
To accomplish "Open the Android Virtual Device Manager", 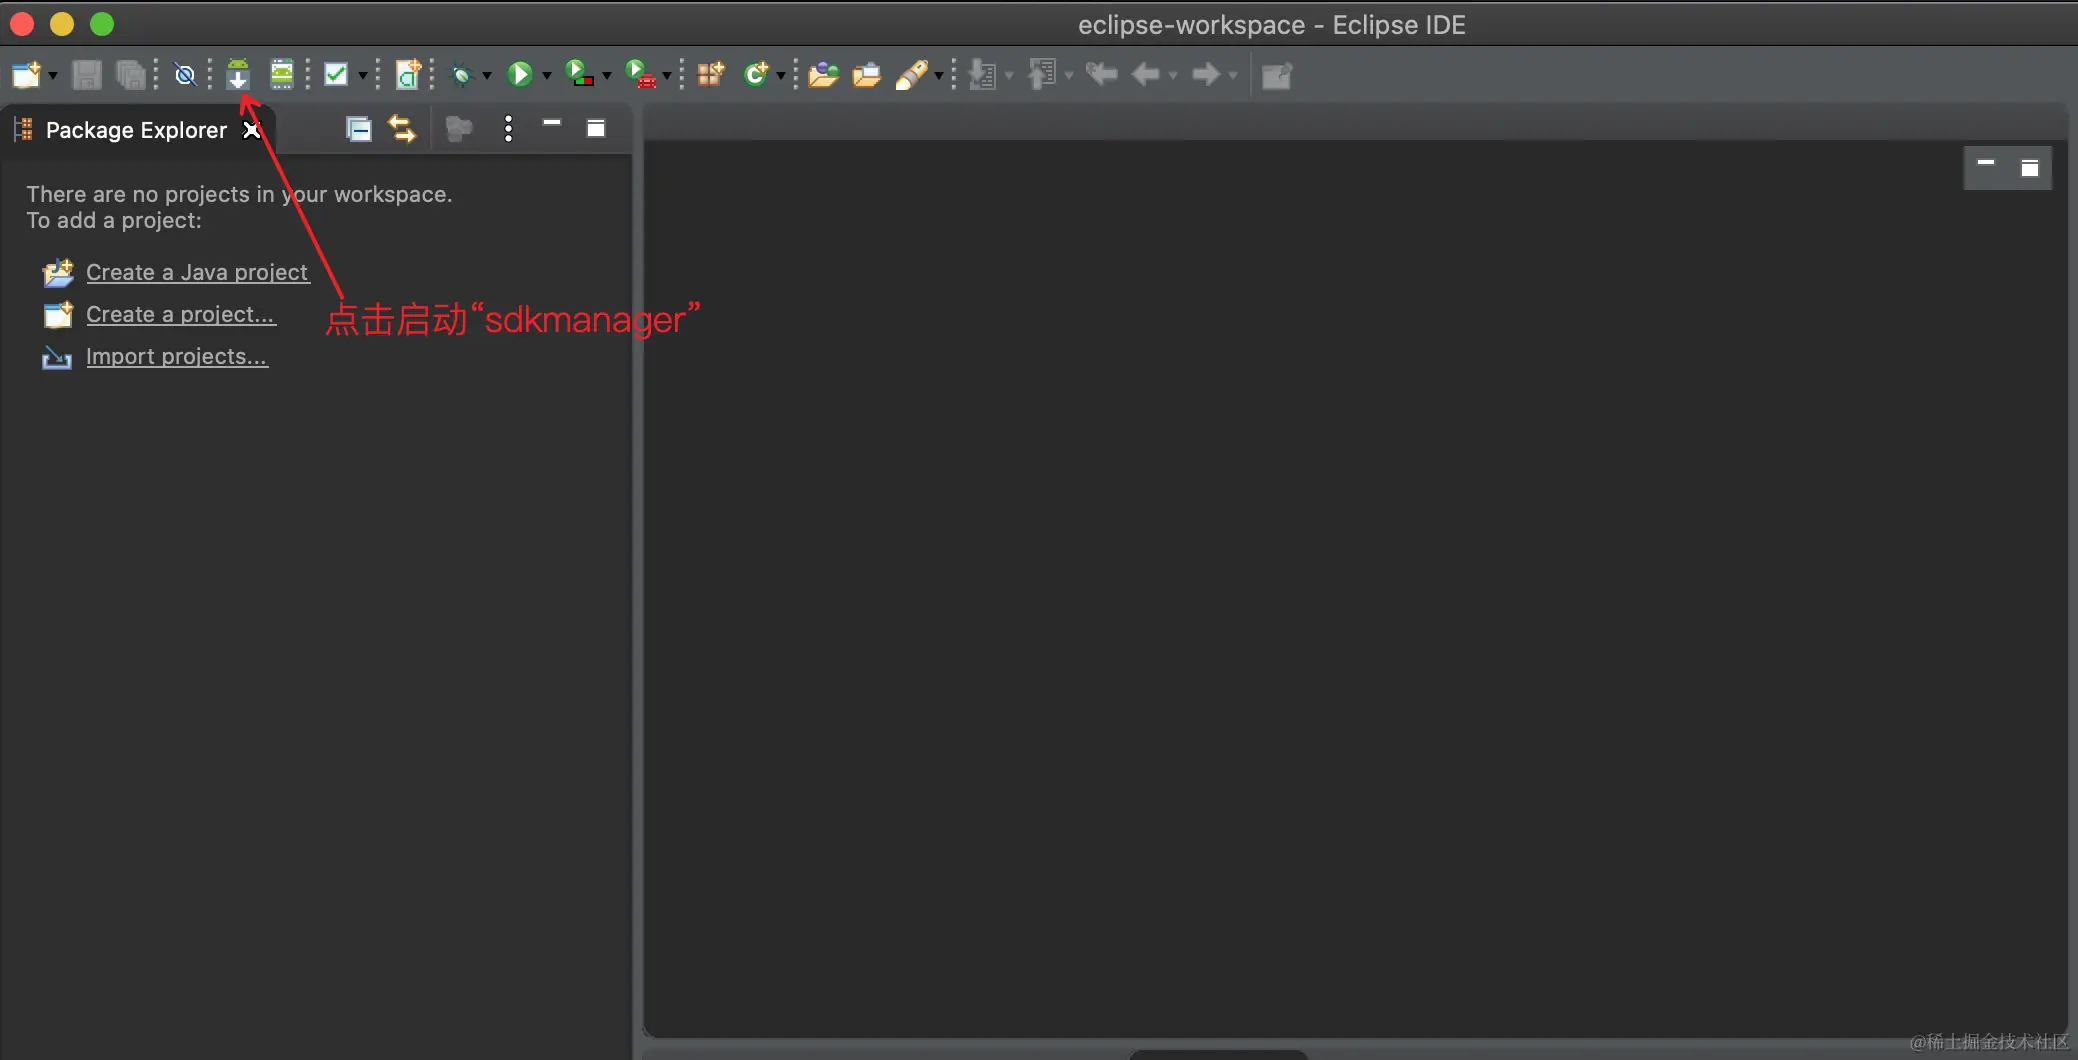I will 282,74.
